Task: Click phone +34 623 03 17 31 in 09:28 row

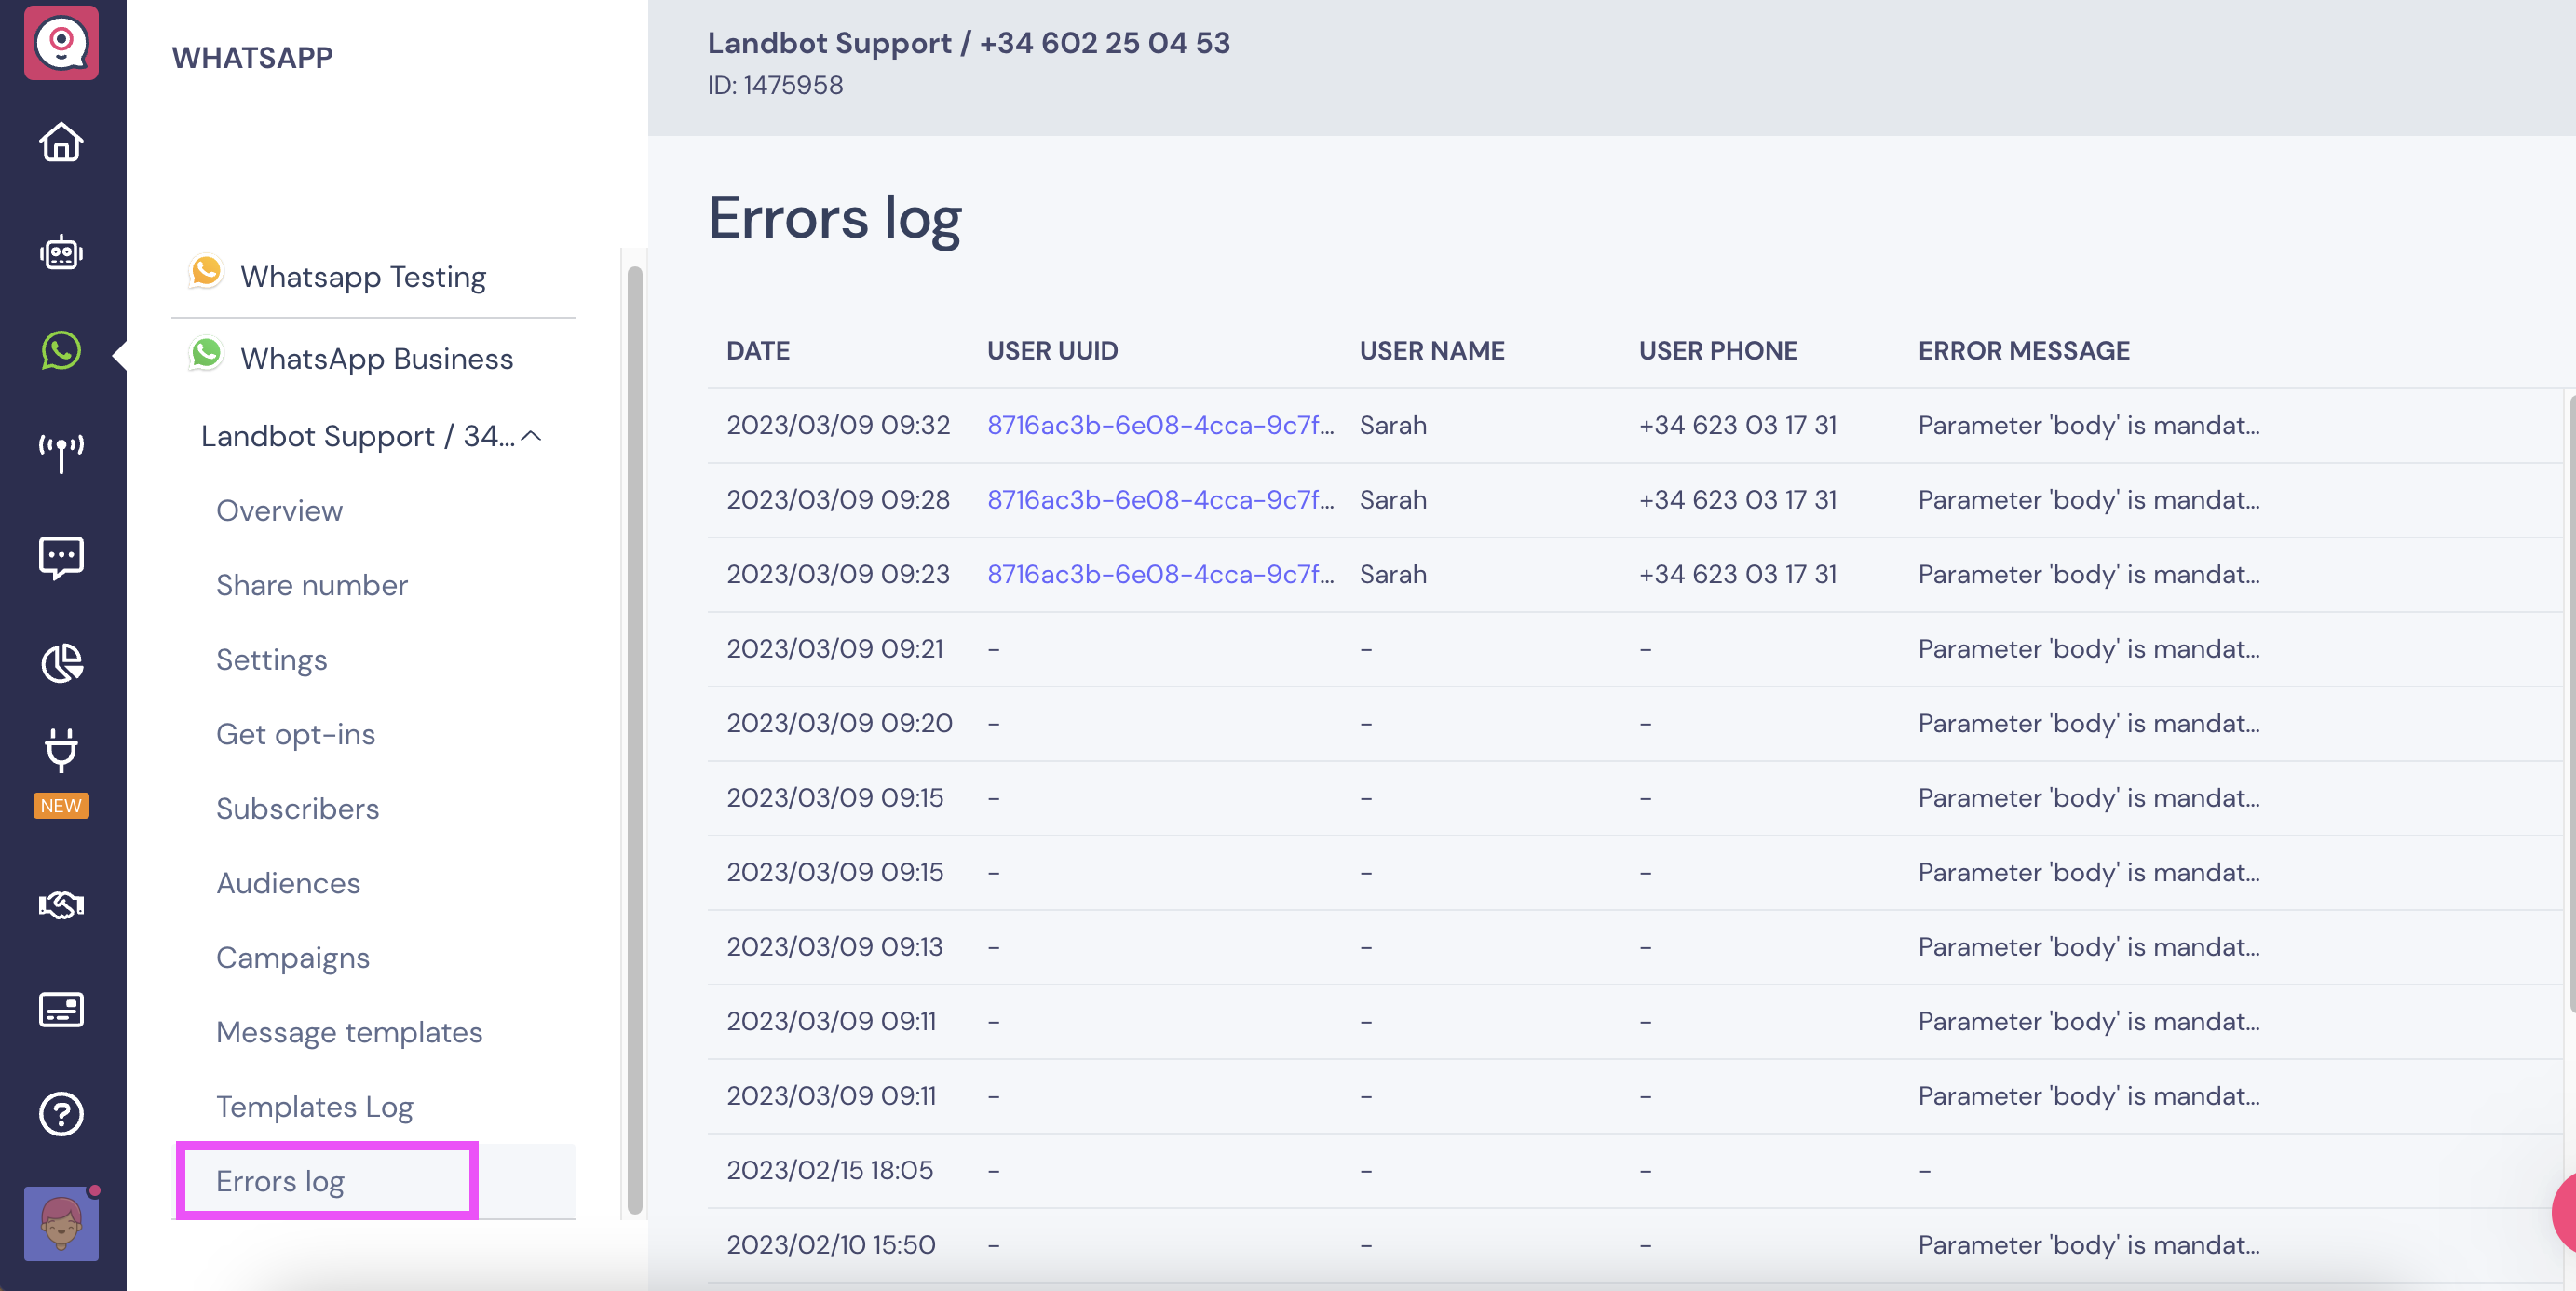Action: point(1737,500)
